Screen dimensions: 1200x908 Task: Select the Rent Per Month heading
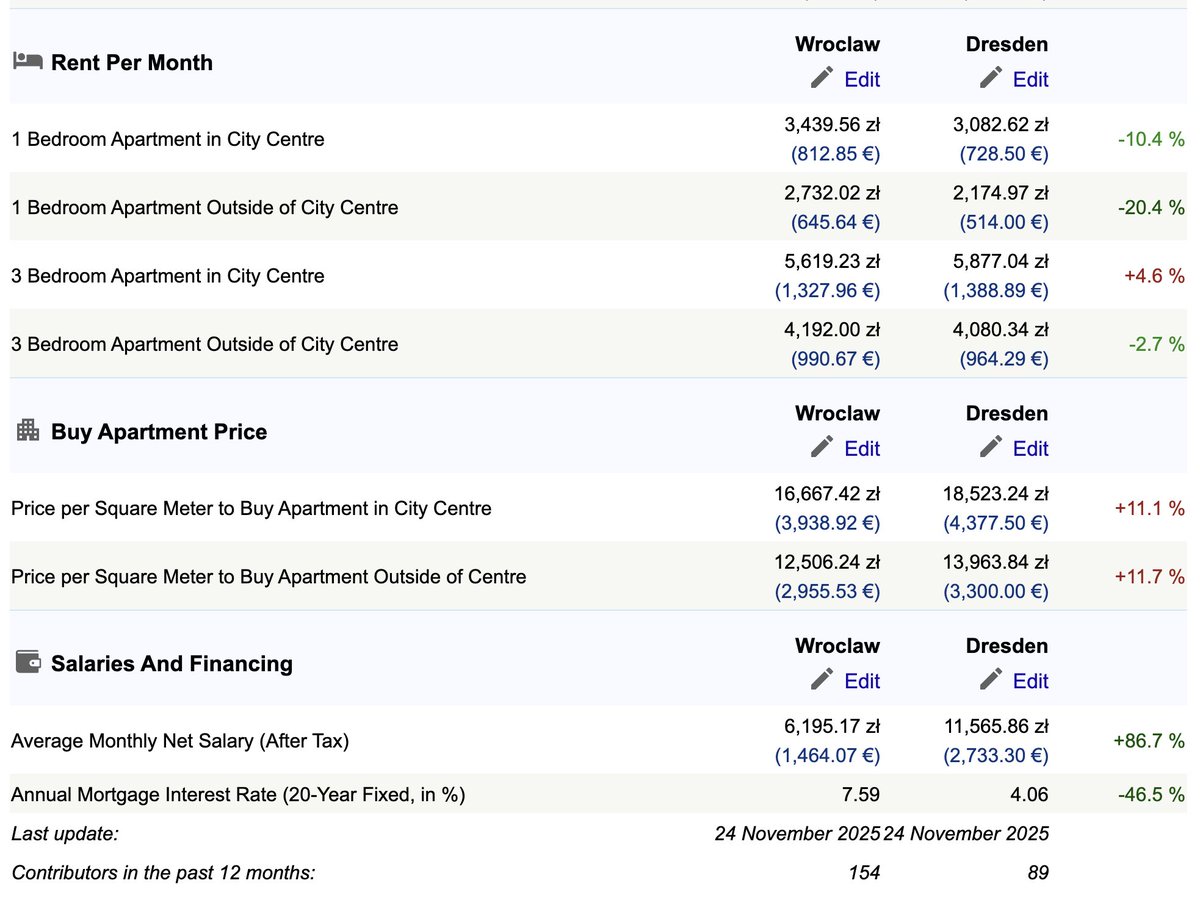tap(132, 63)
